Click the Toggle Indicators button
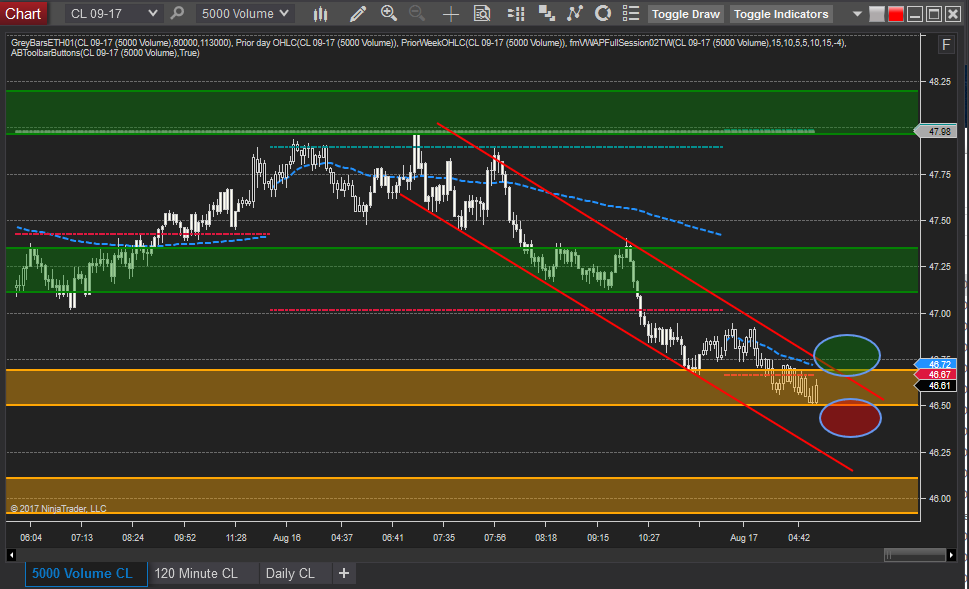969x589 pixels. 781,14
